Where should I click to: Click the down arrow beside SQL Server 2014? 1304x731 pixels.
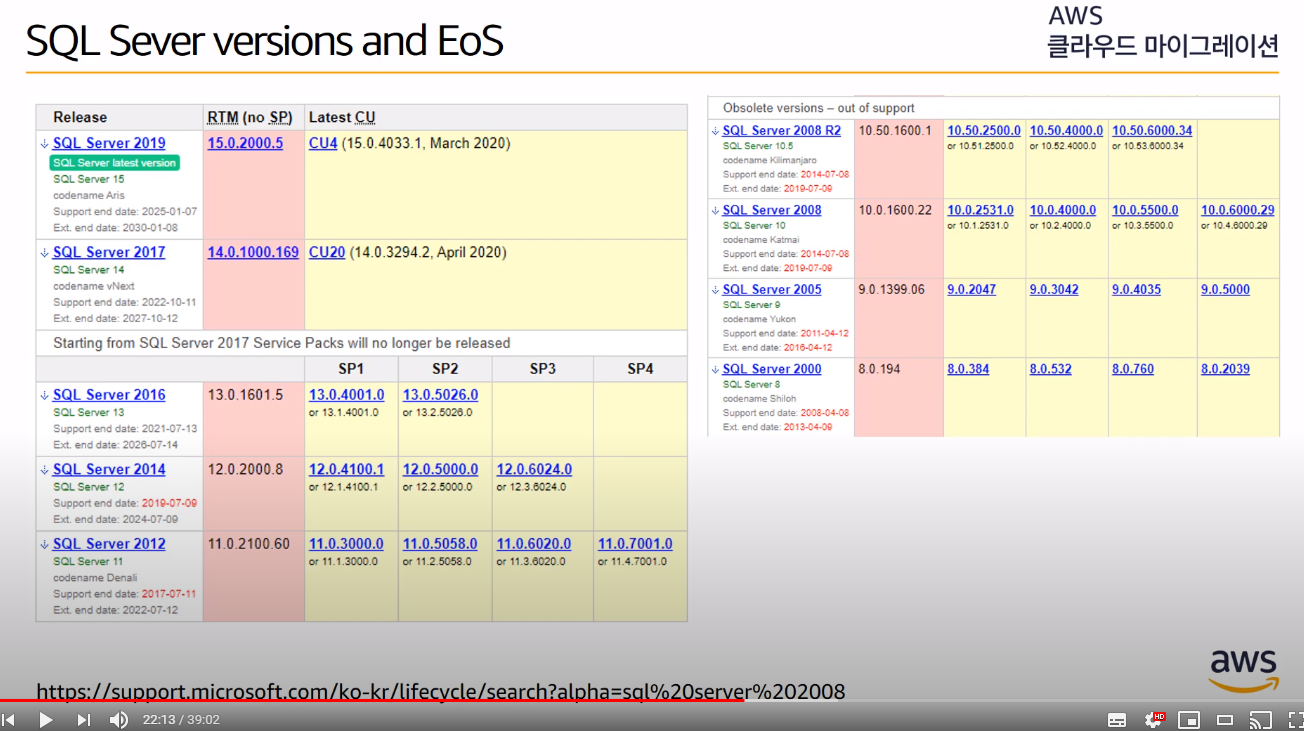[45, 470]
